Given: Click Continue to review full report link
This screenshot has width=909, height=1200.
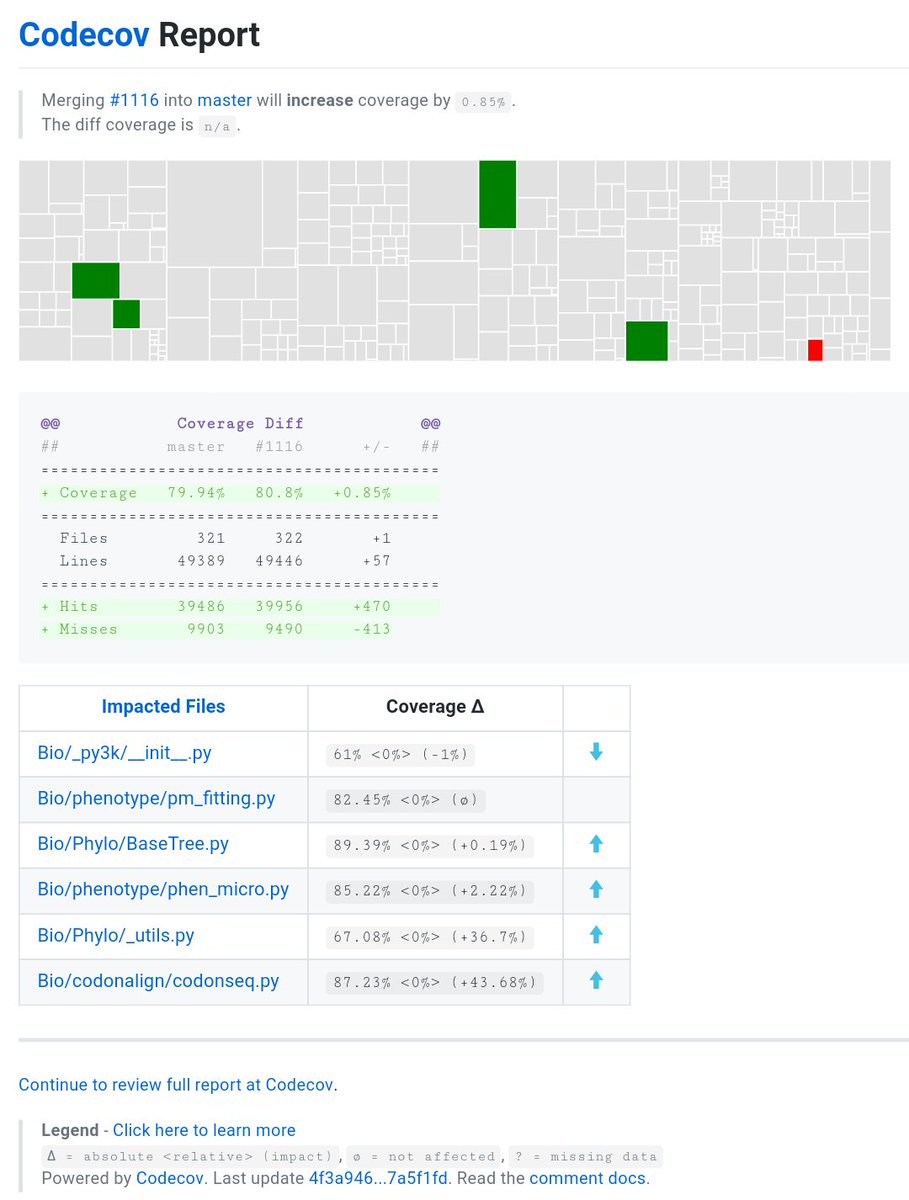Looking at the screenshot, I should [178, 1084].
